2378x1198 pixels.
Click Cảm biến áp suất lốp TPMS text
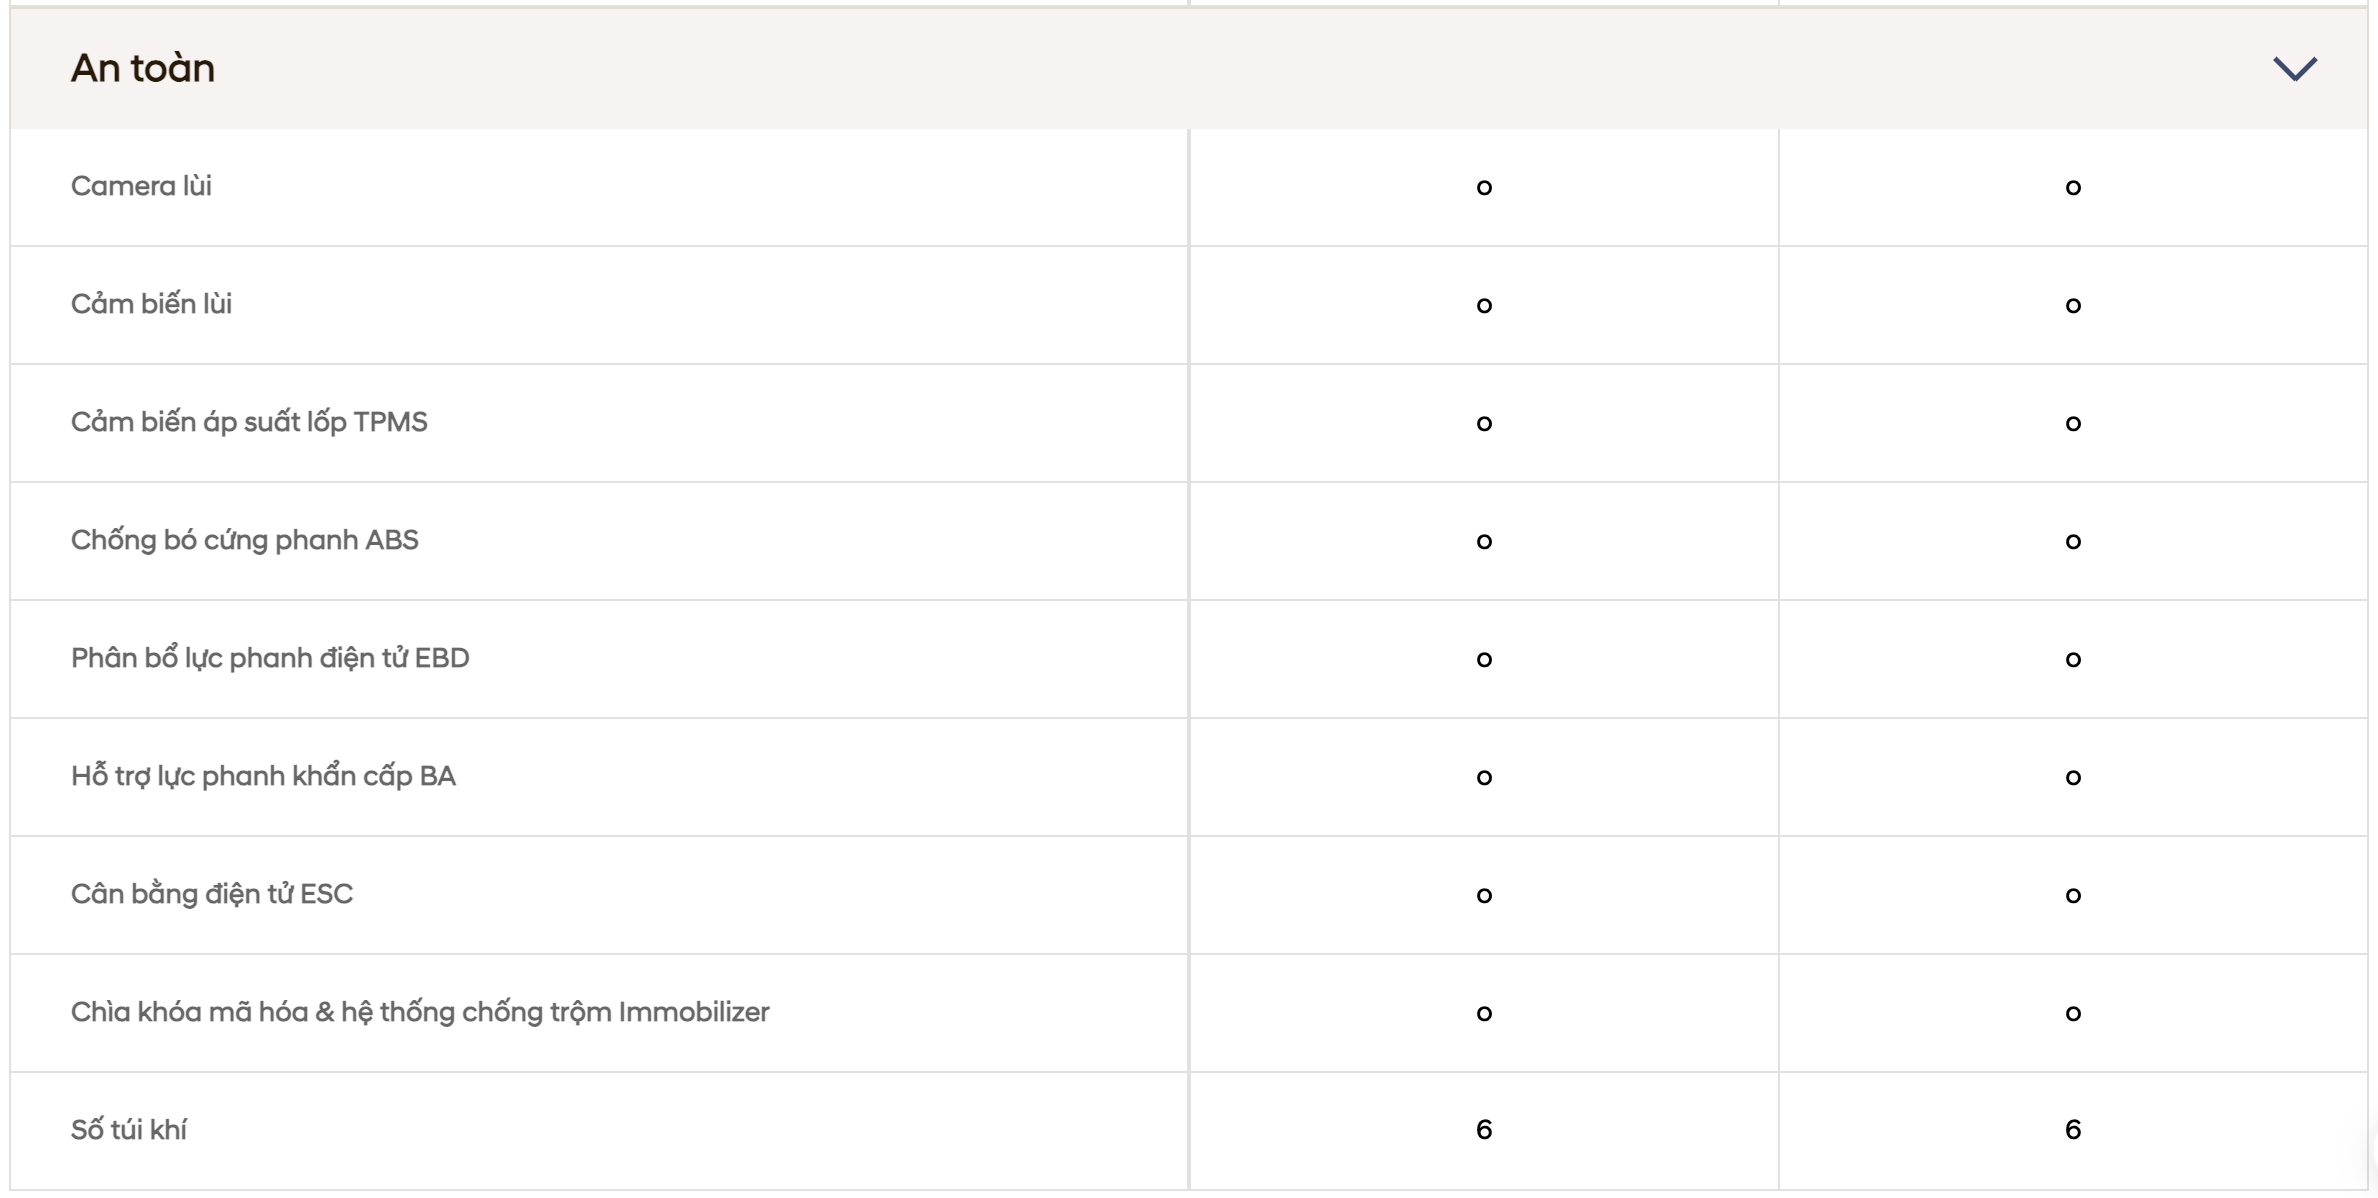coord(249,422)
